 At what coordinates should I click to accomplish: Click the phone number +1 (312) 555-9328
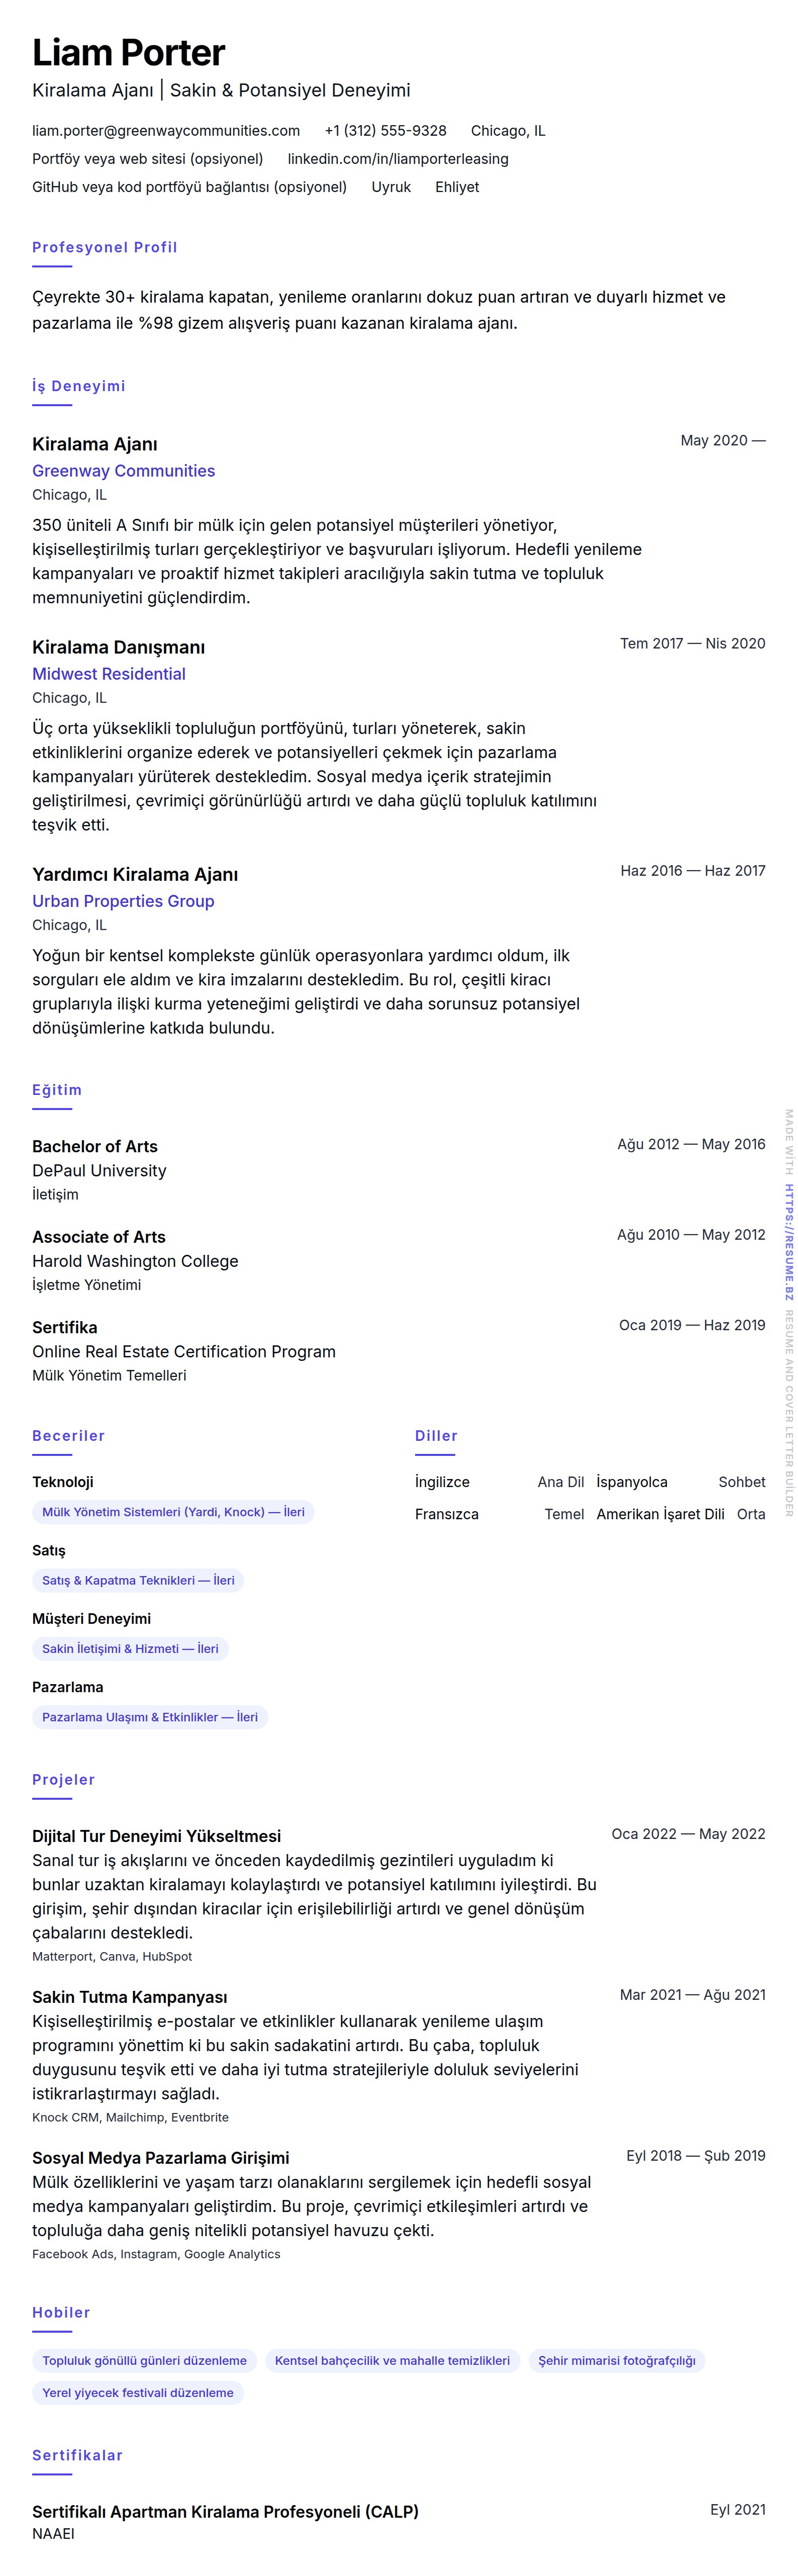385,131
